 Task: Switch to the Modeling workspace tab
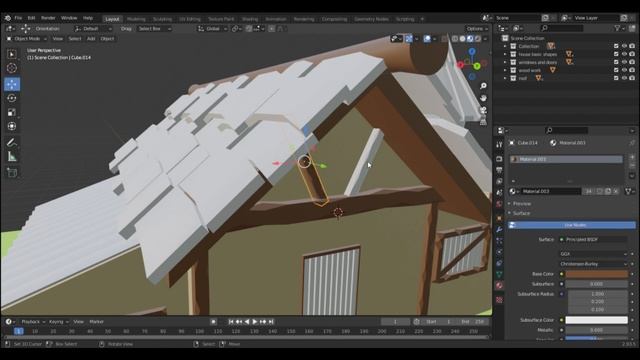click(136, 19)
